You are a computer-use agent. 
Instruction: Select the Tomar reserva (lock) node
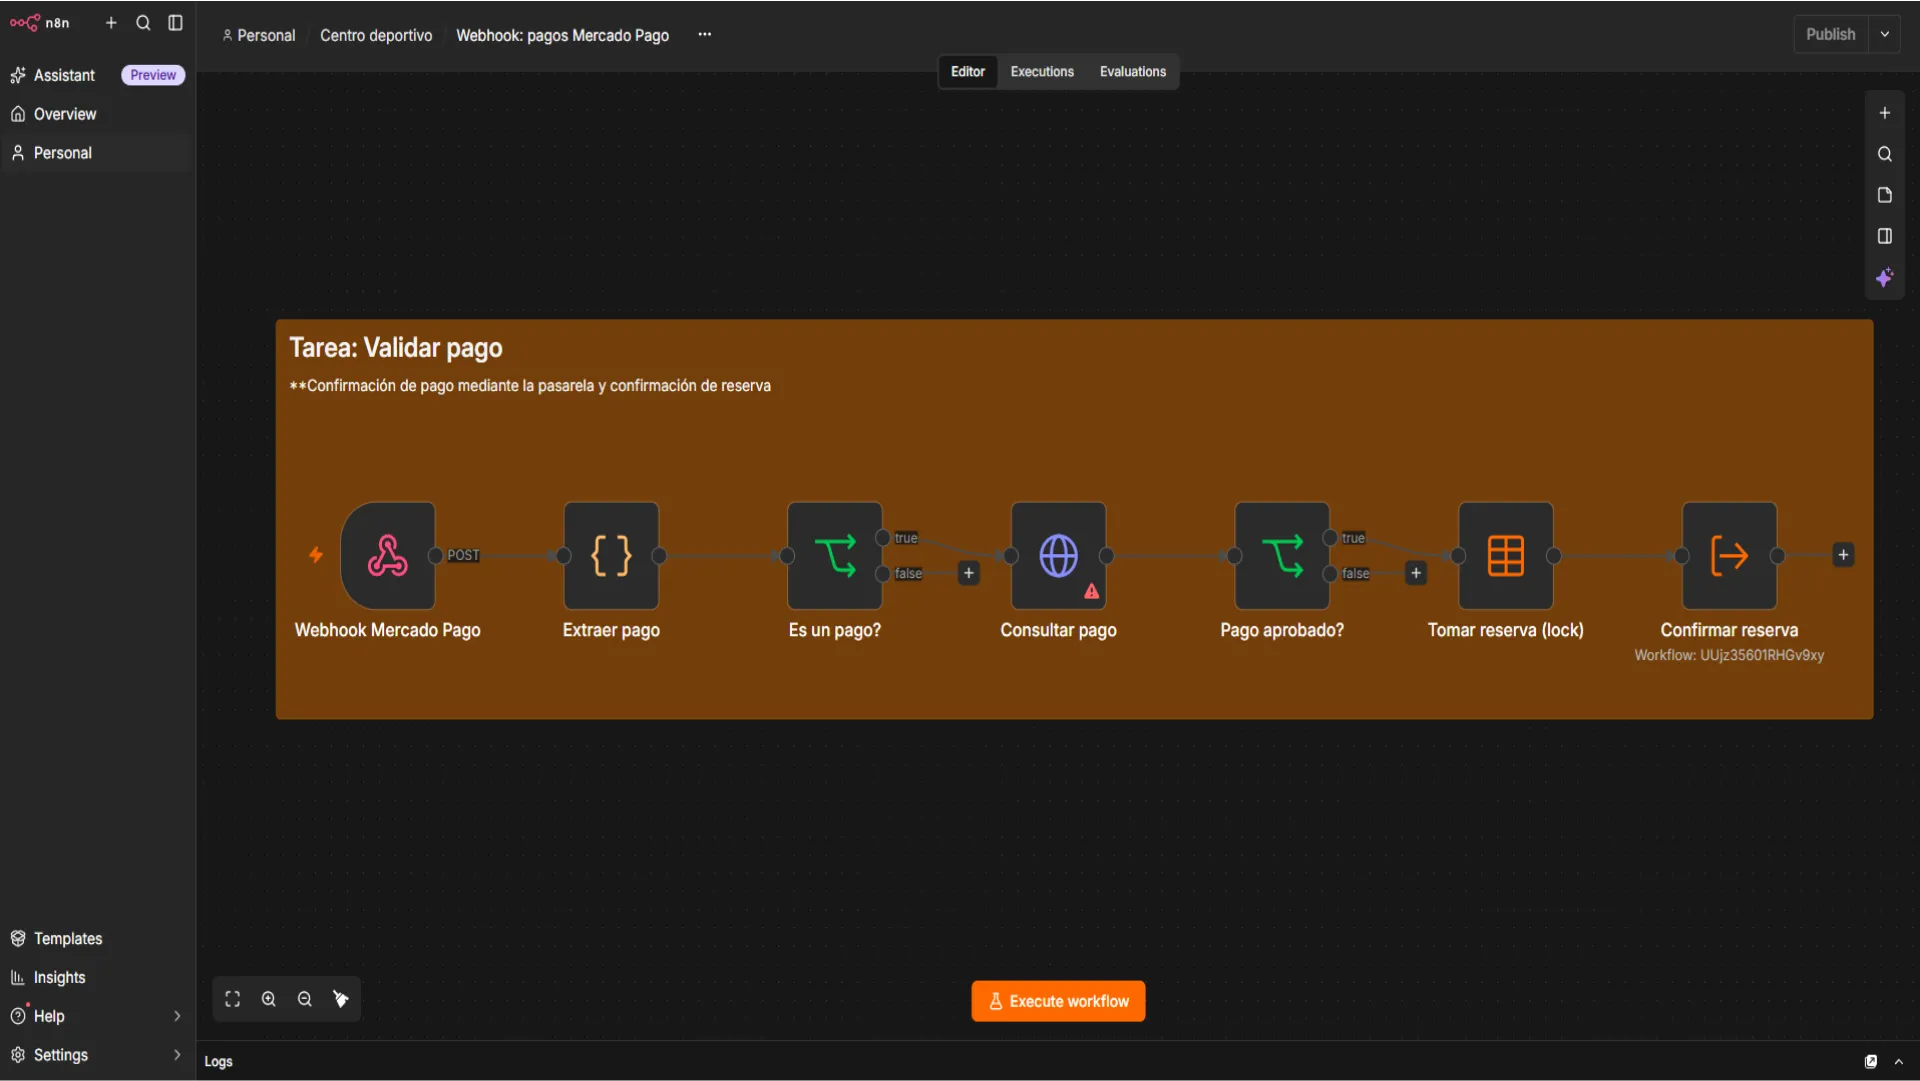pos(1506,555)
